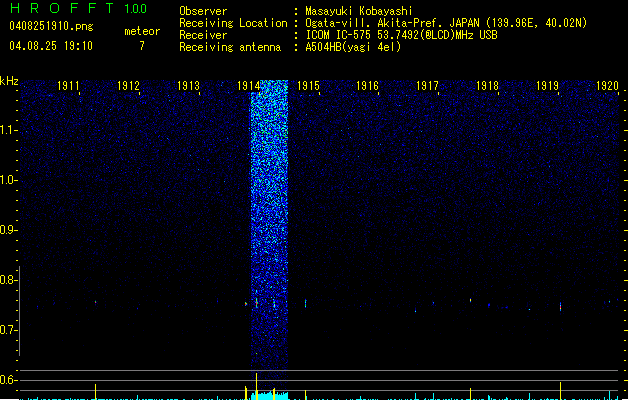Click the Receiver label

pyautogui.click(x=203, y=35)
